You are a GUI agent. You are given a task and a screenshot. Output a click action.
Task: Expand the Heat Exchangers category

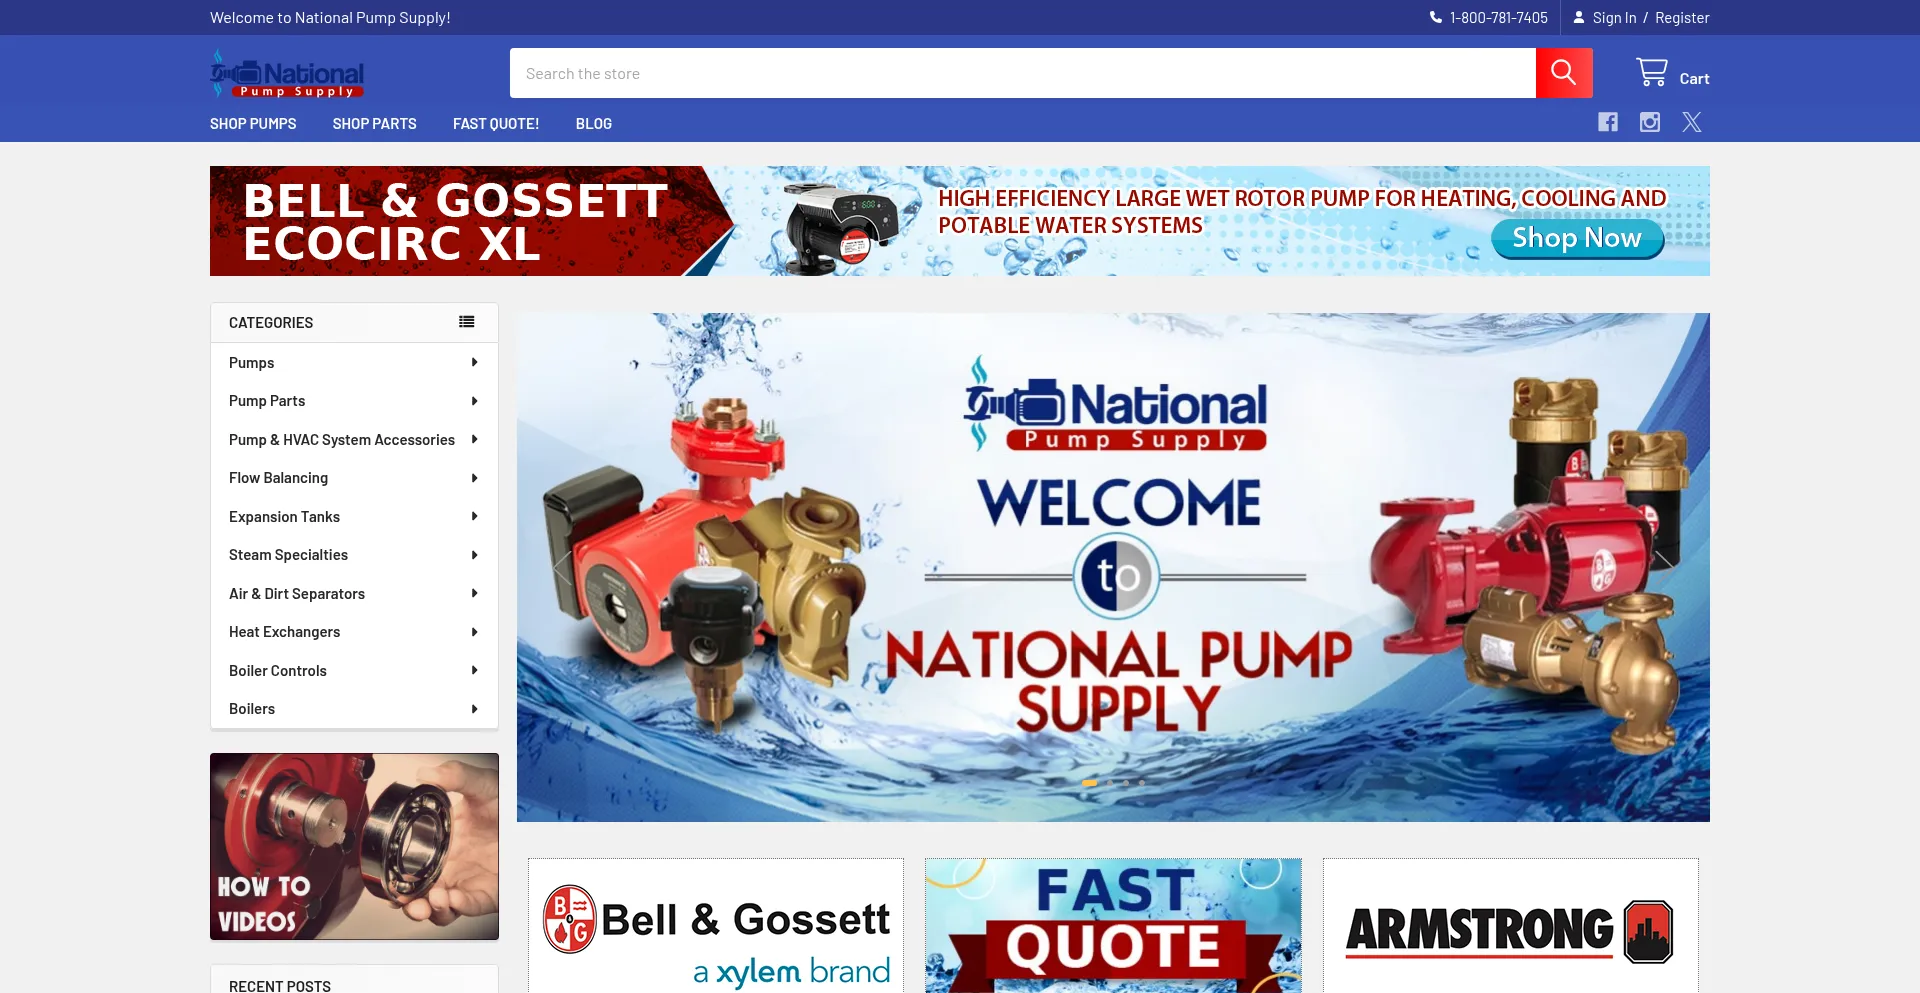474,631
